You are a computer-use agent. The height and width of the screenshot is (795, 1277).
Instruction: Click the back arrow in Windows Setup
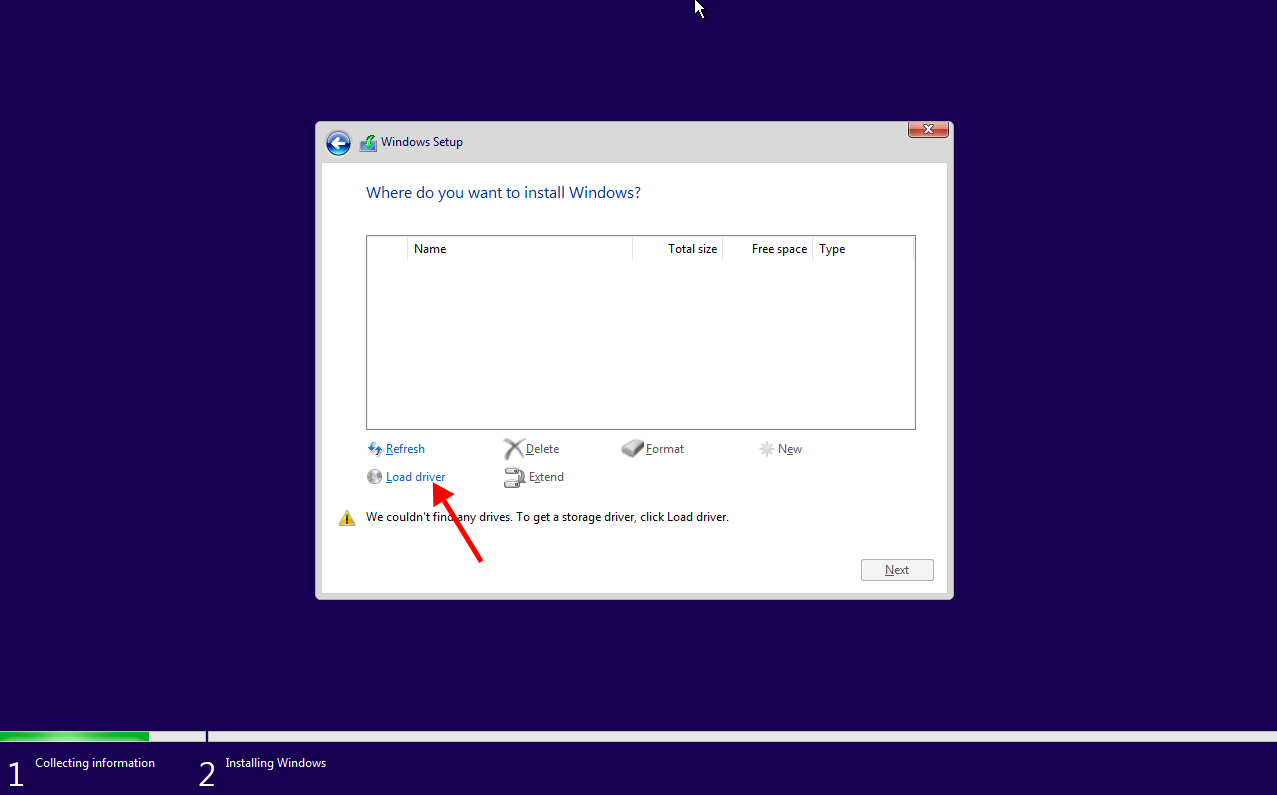[339, 143]
